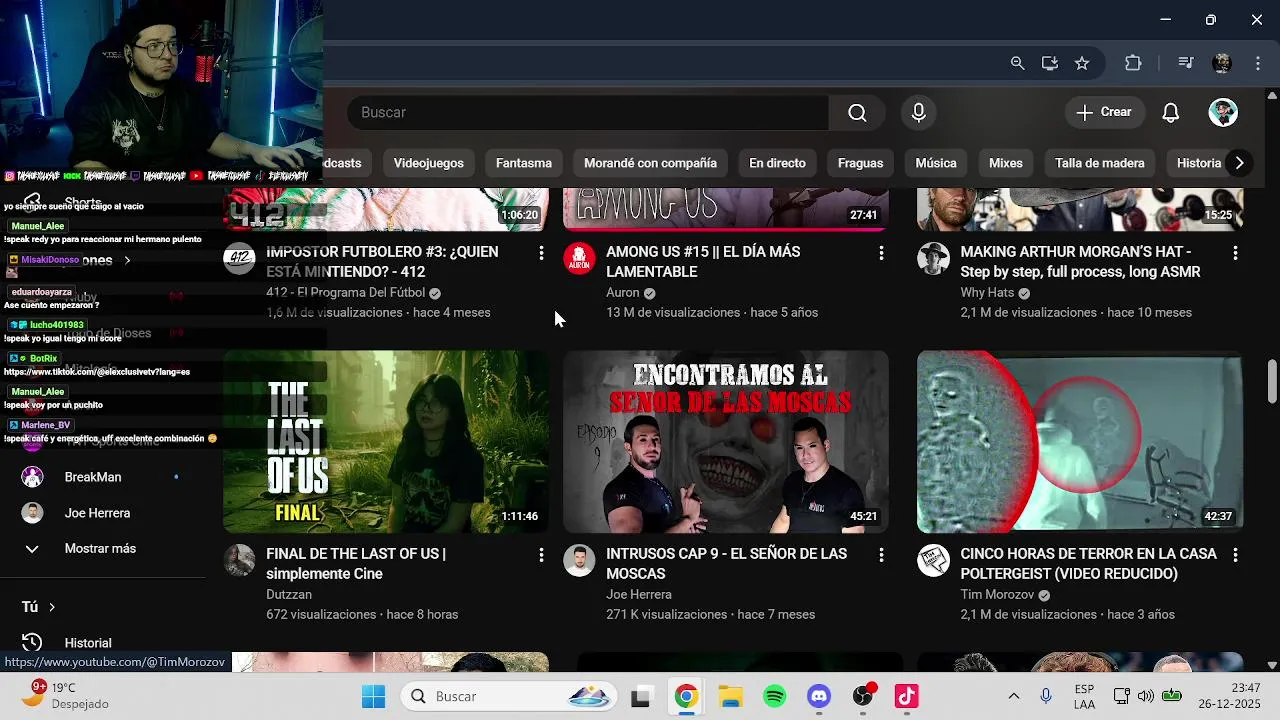Open Historial in the sidebar
Screen dimensions: 1280x720
88,643
